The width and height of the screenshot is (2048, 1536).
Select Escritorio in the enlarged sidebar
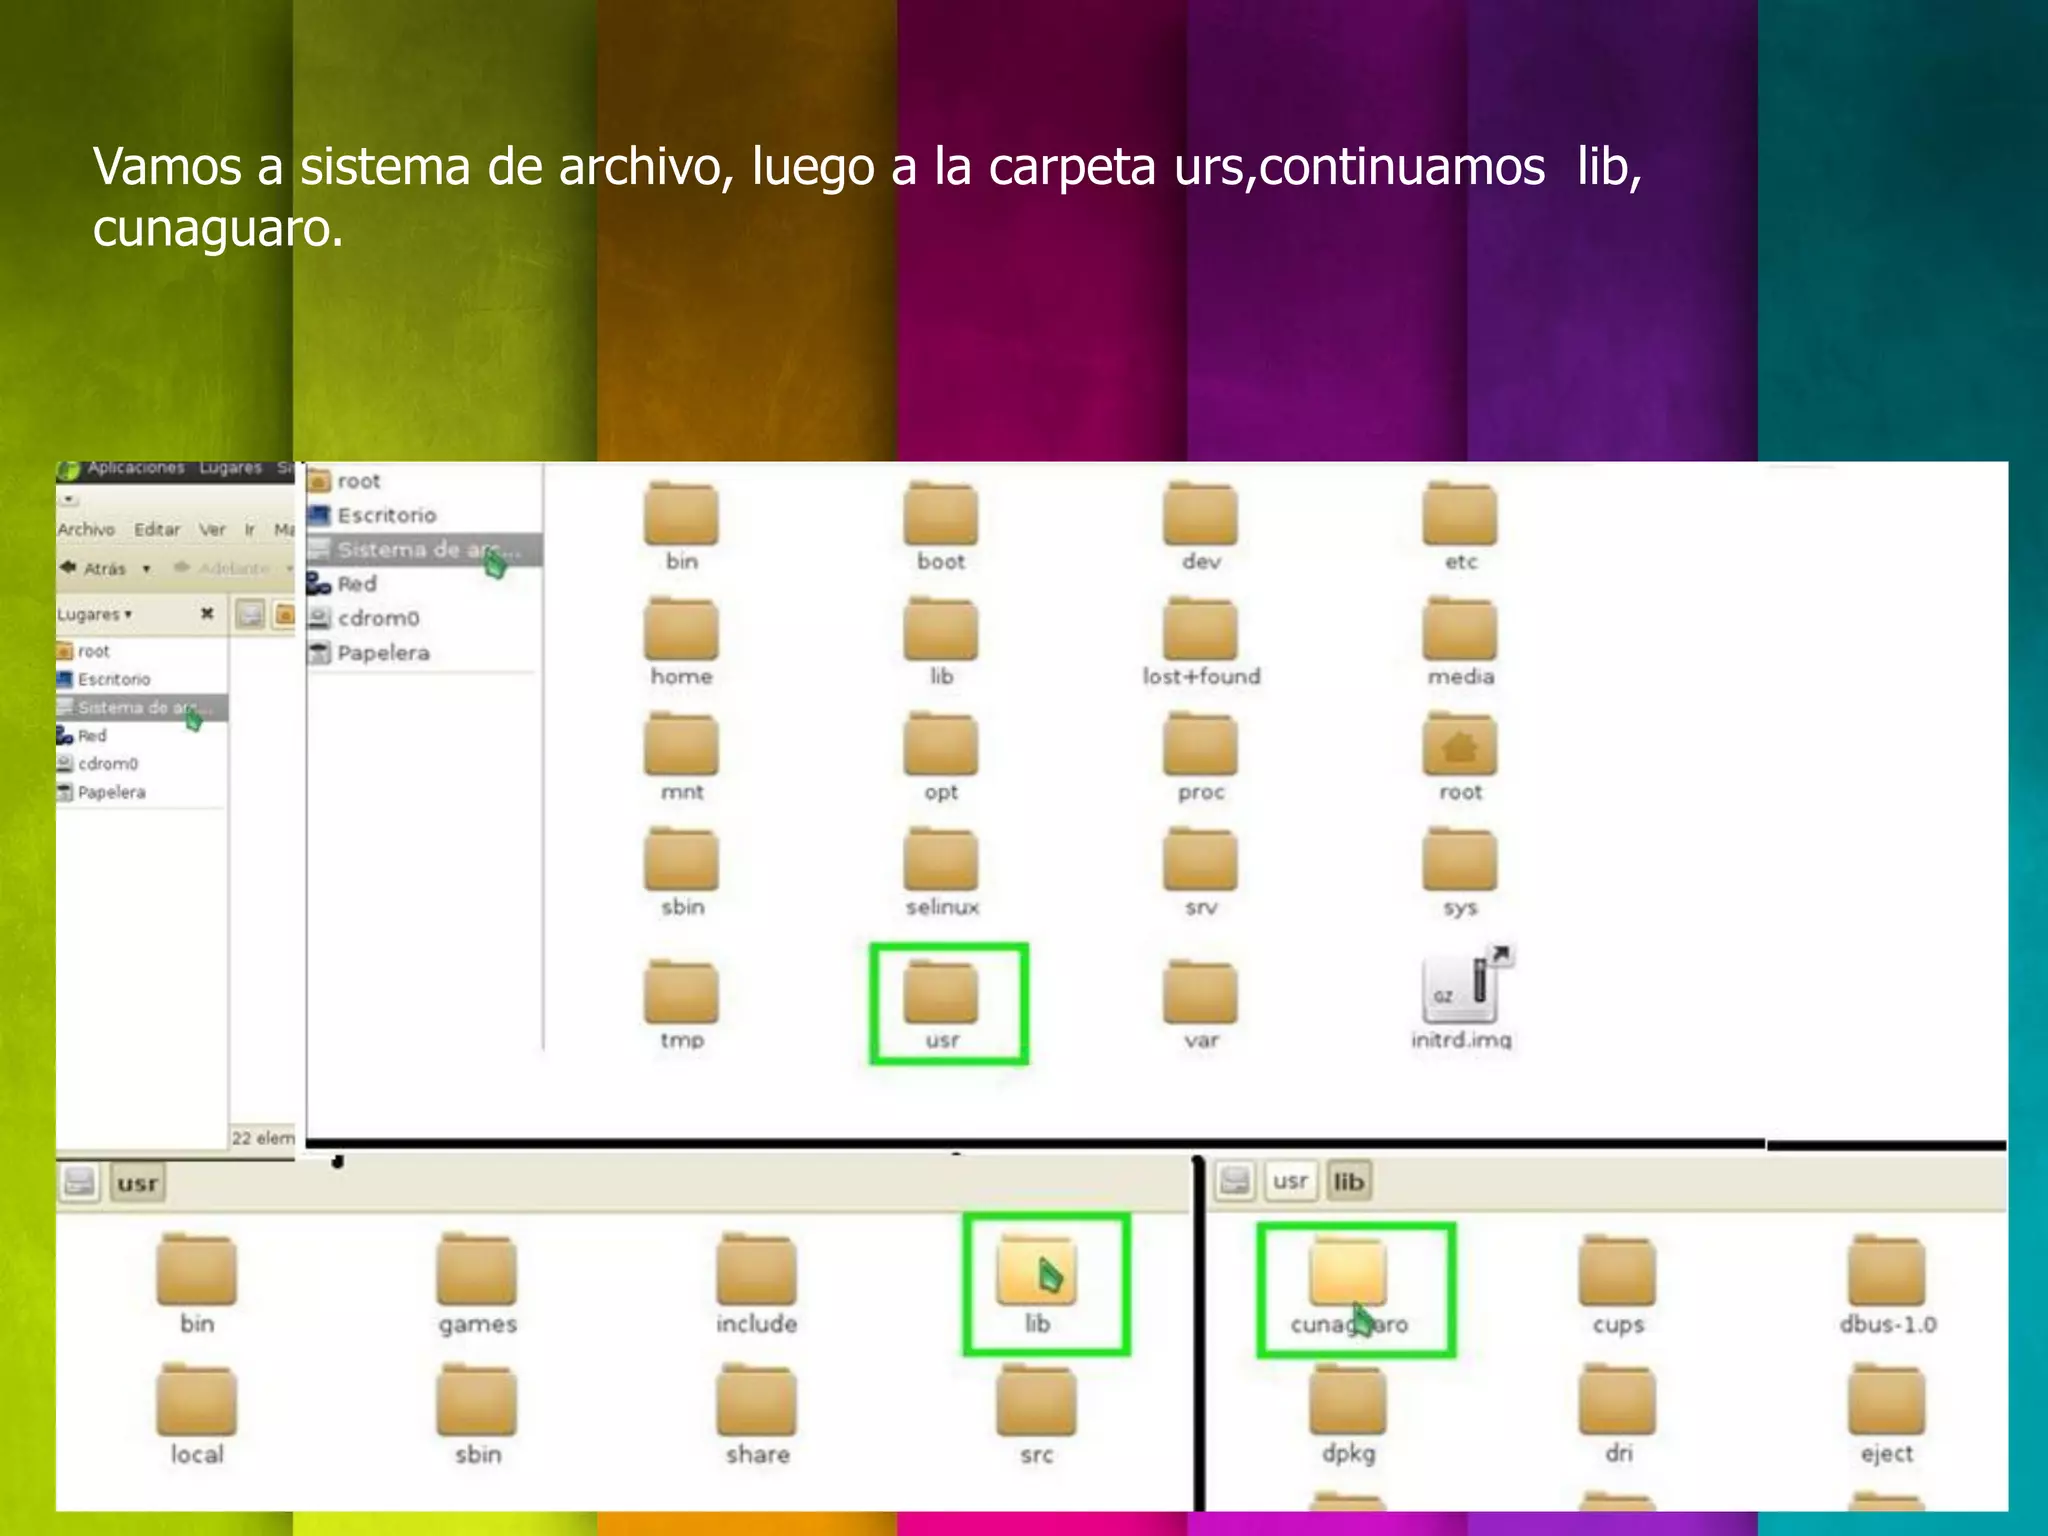point(424,515)
